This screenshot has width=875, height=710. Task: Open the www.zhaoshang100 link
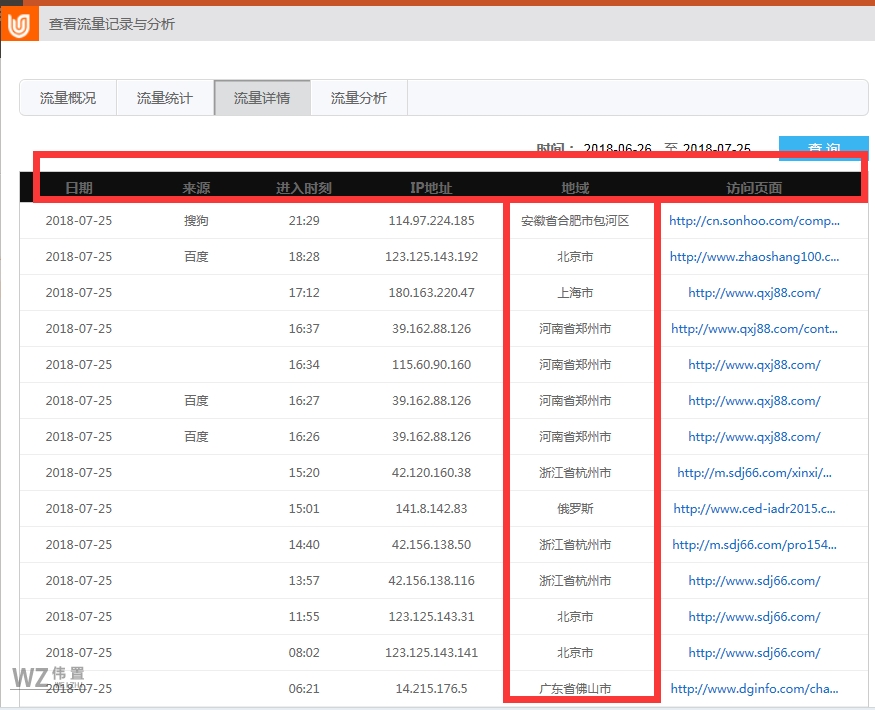(x=754, y=257)
